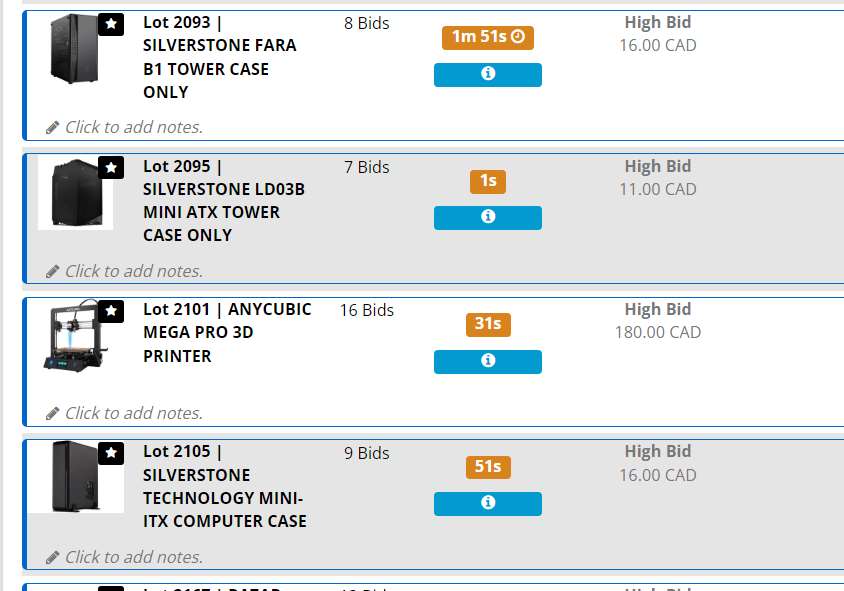This screenshot has height=591, width=844.
Task: Unstar Lot 2105 Silverstone Mini-ITX case
Action: coord(112,454)
